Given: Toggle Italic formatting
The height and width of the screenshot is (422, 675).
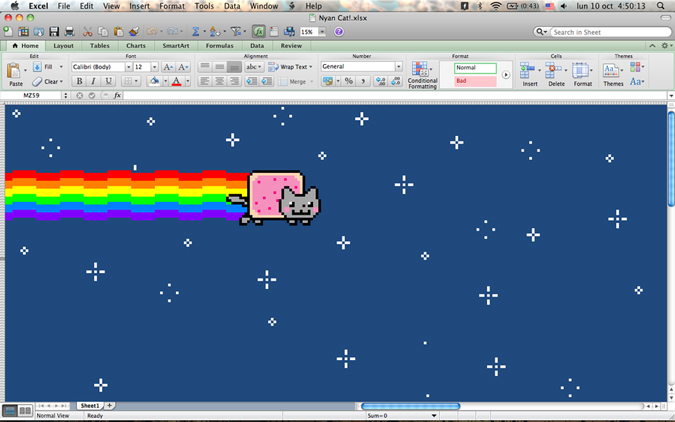Looking at the screenshot, I should tap(94, 81).
